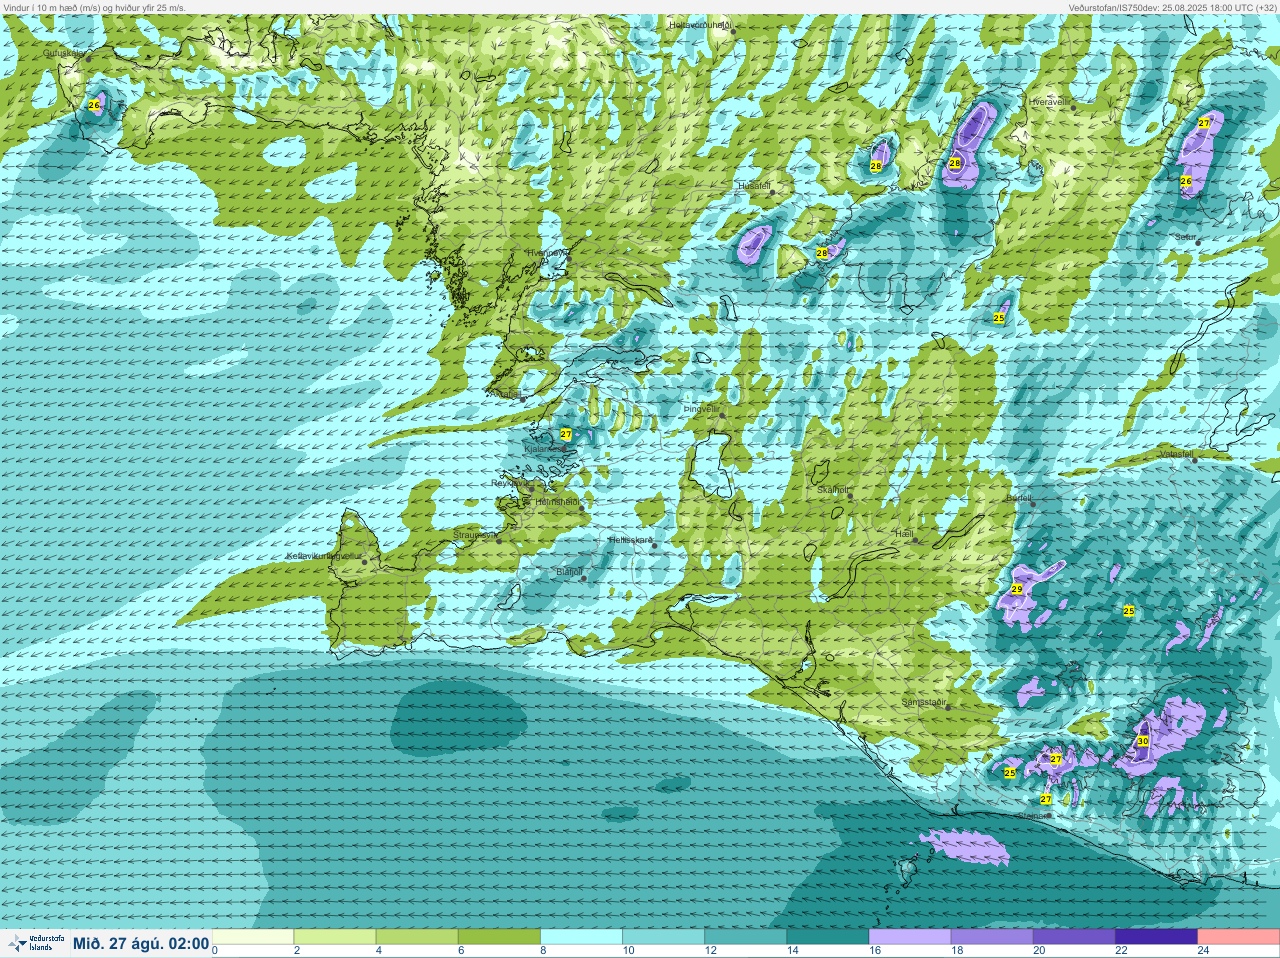The width and height of the screenshot is (1280, 958).
Task: Select the 10–12 m/s turquoise legend swatch
Action: (663, 937)
